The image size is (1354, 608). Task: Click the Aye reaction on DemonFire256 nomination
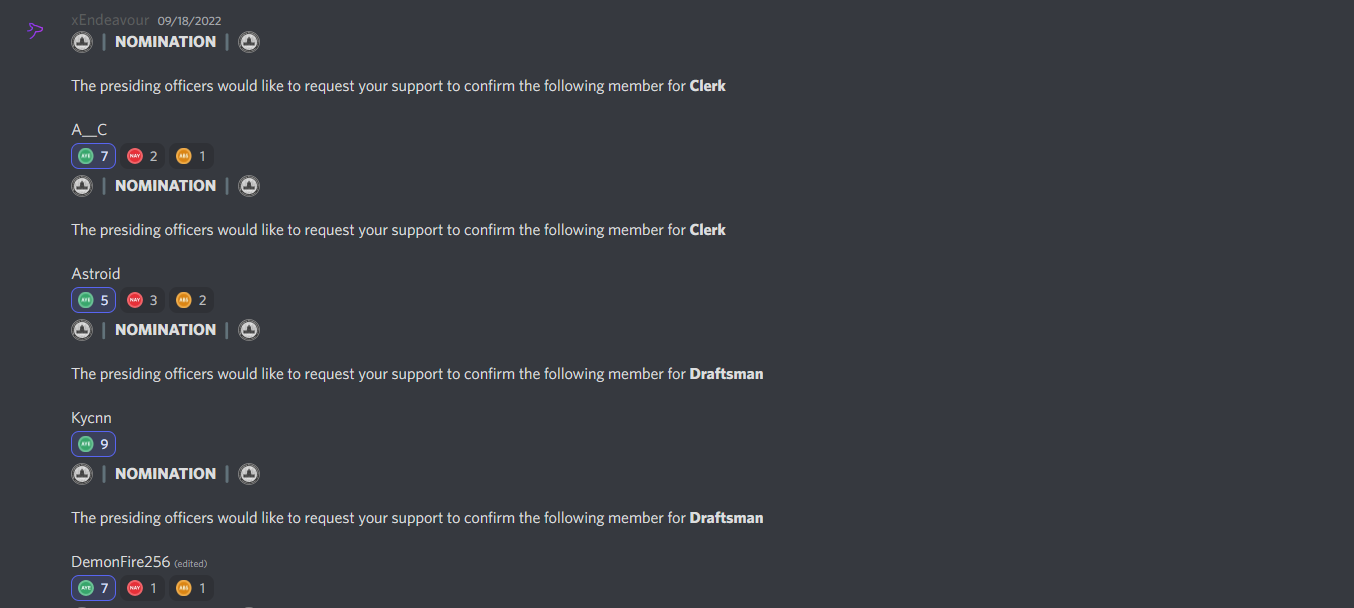pyautogui.click(x=93, y=588)
